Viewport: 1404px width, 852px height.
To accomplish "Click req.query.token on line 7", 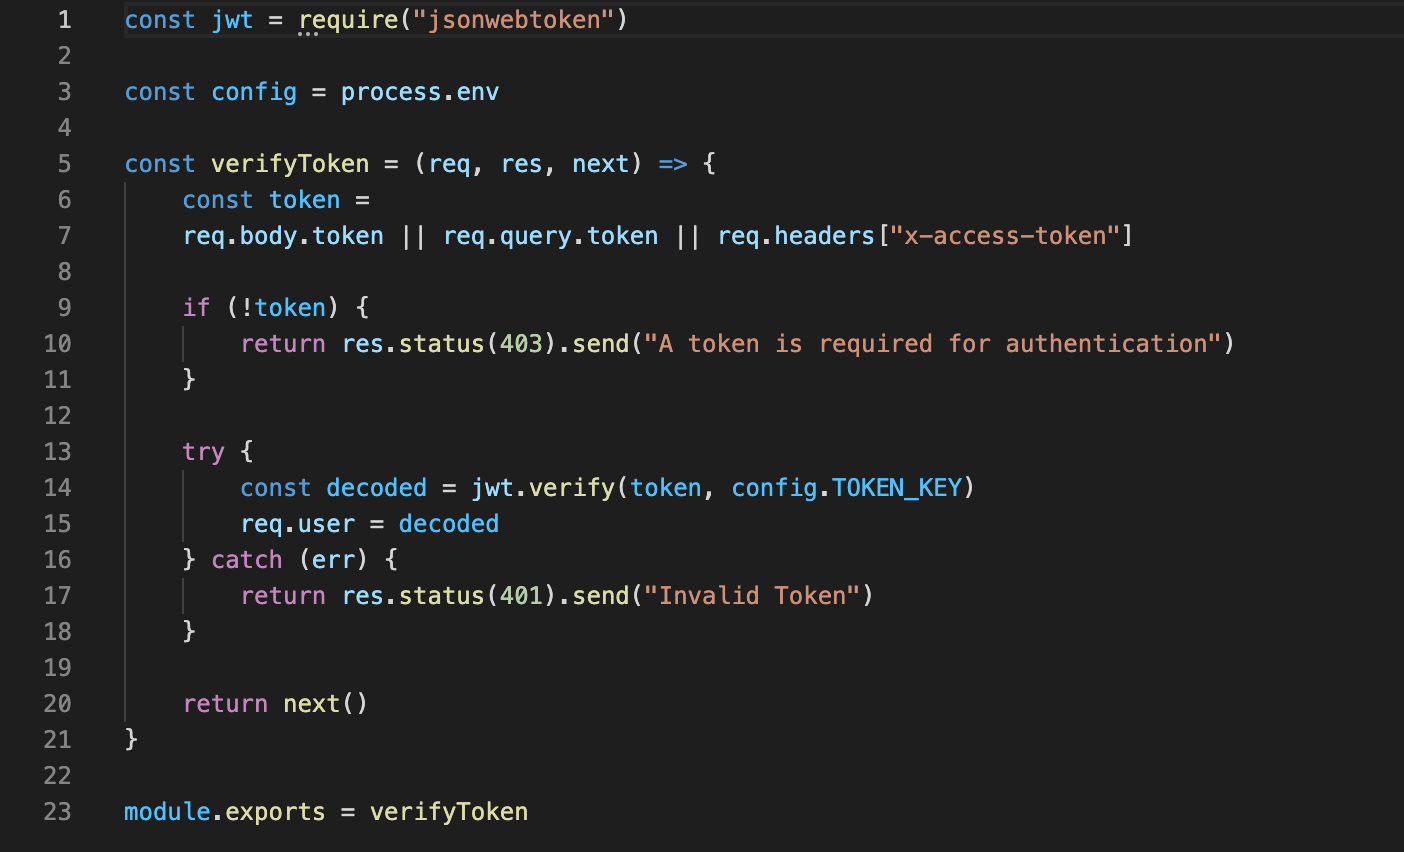I will pyautogui.click(x=551, y=236).
